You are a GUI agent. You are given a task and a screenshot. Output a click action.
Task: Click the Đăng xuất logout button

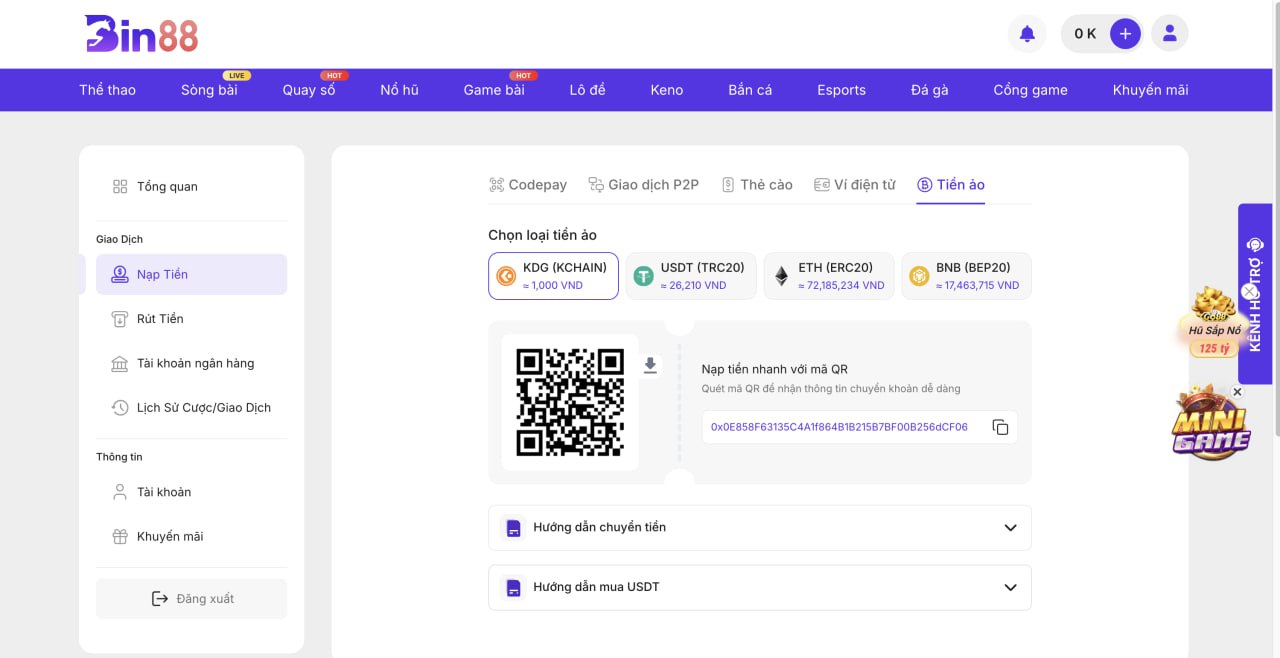click(191, 599)
